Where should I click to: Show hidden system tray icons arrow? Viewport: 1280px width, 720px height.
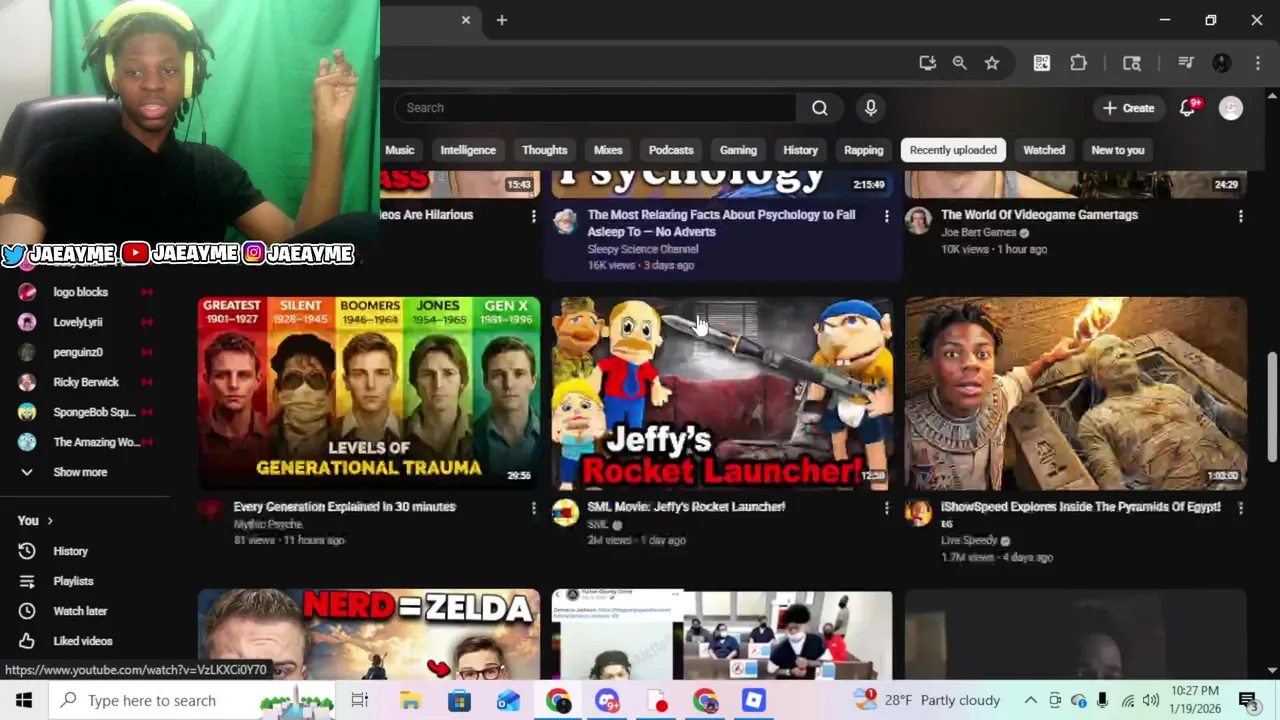click(x=1031, y=701)
